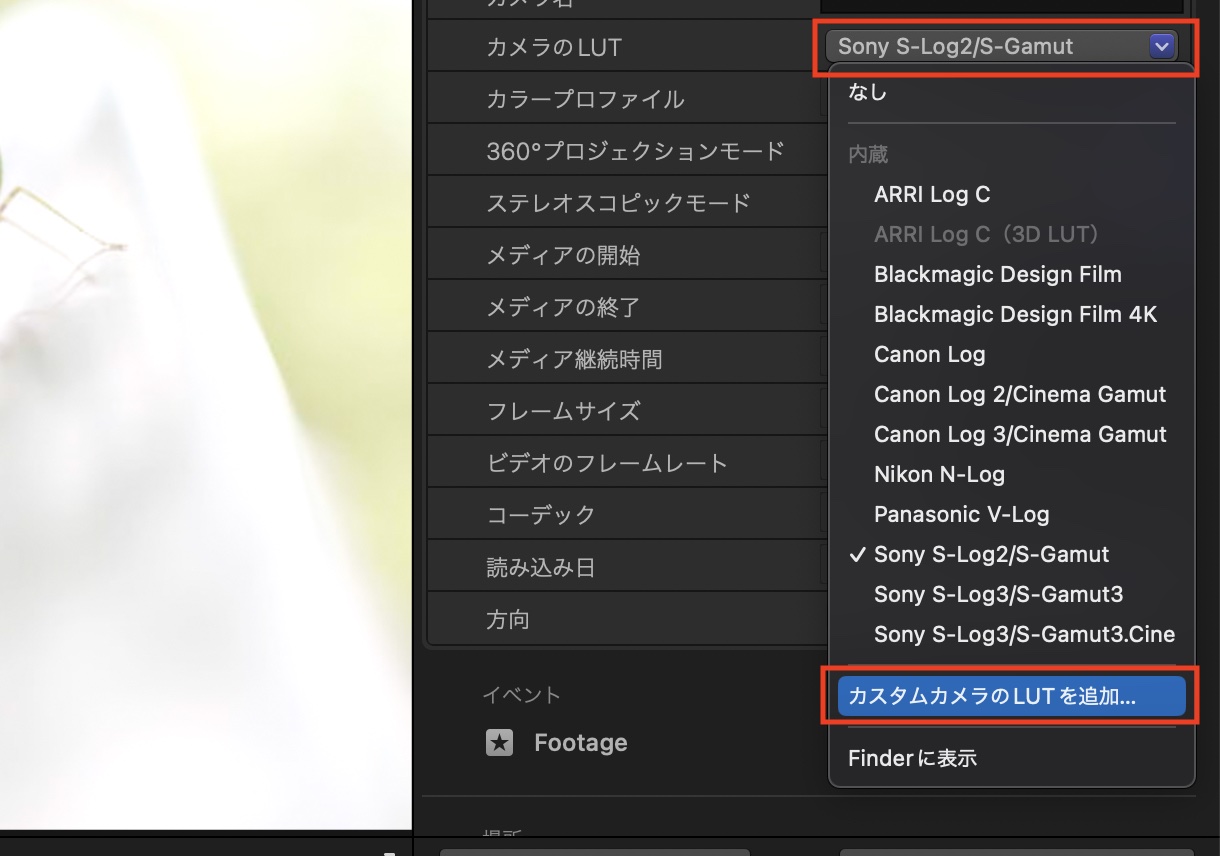Select Canon Log option

click(930, 354)
